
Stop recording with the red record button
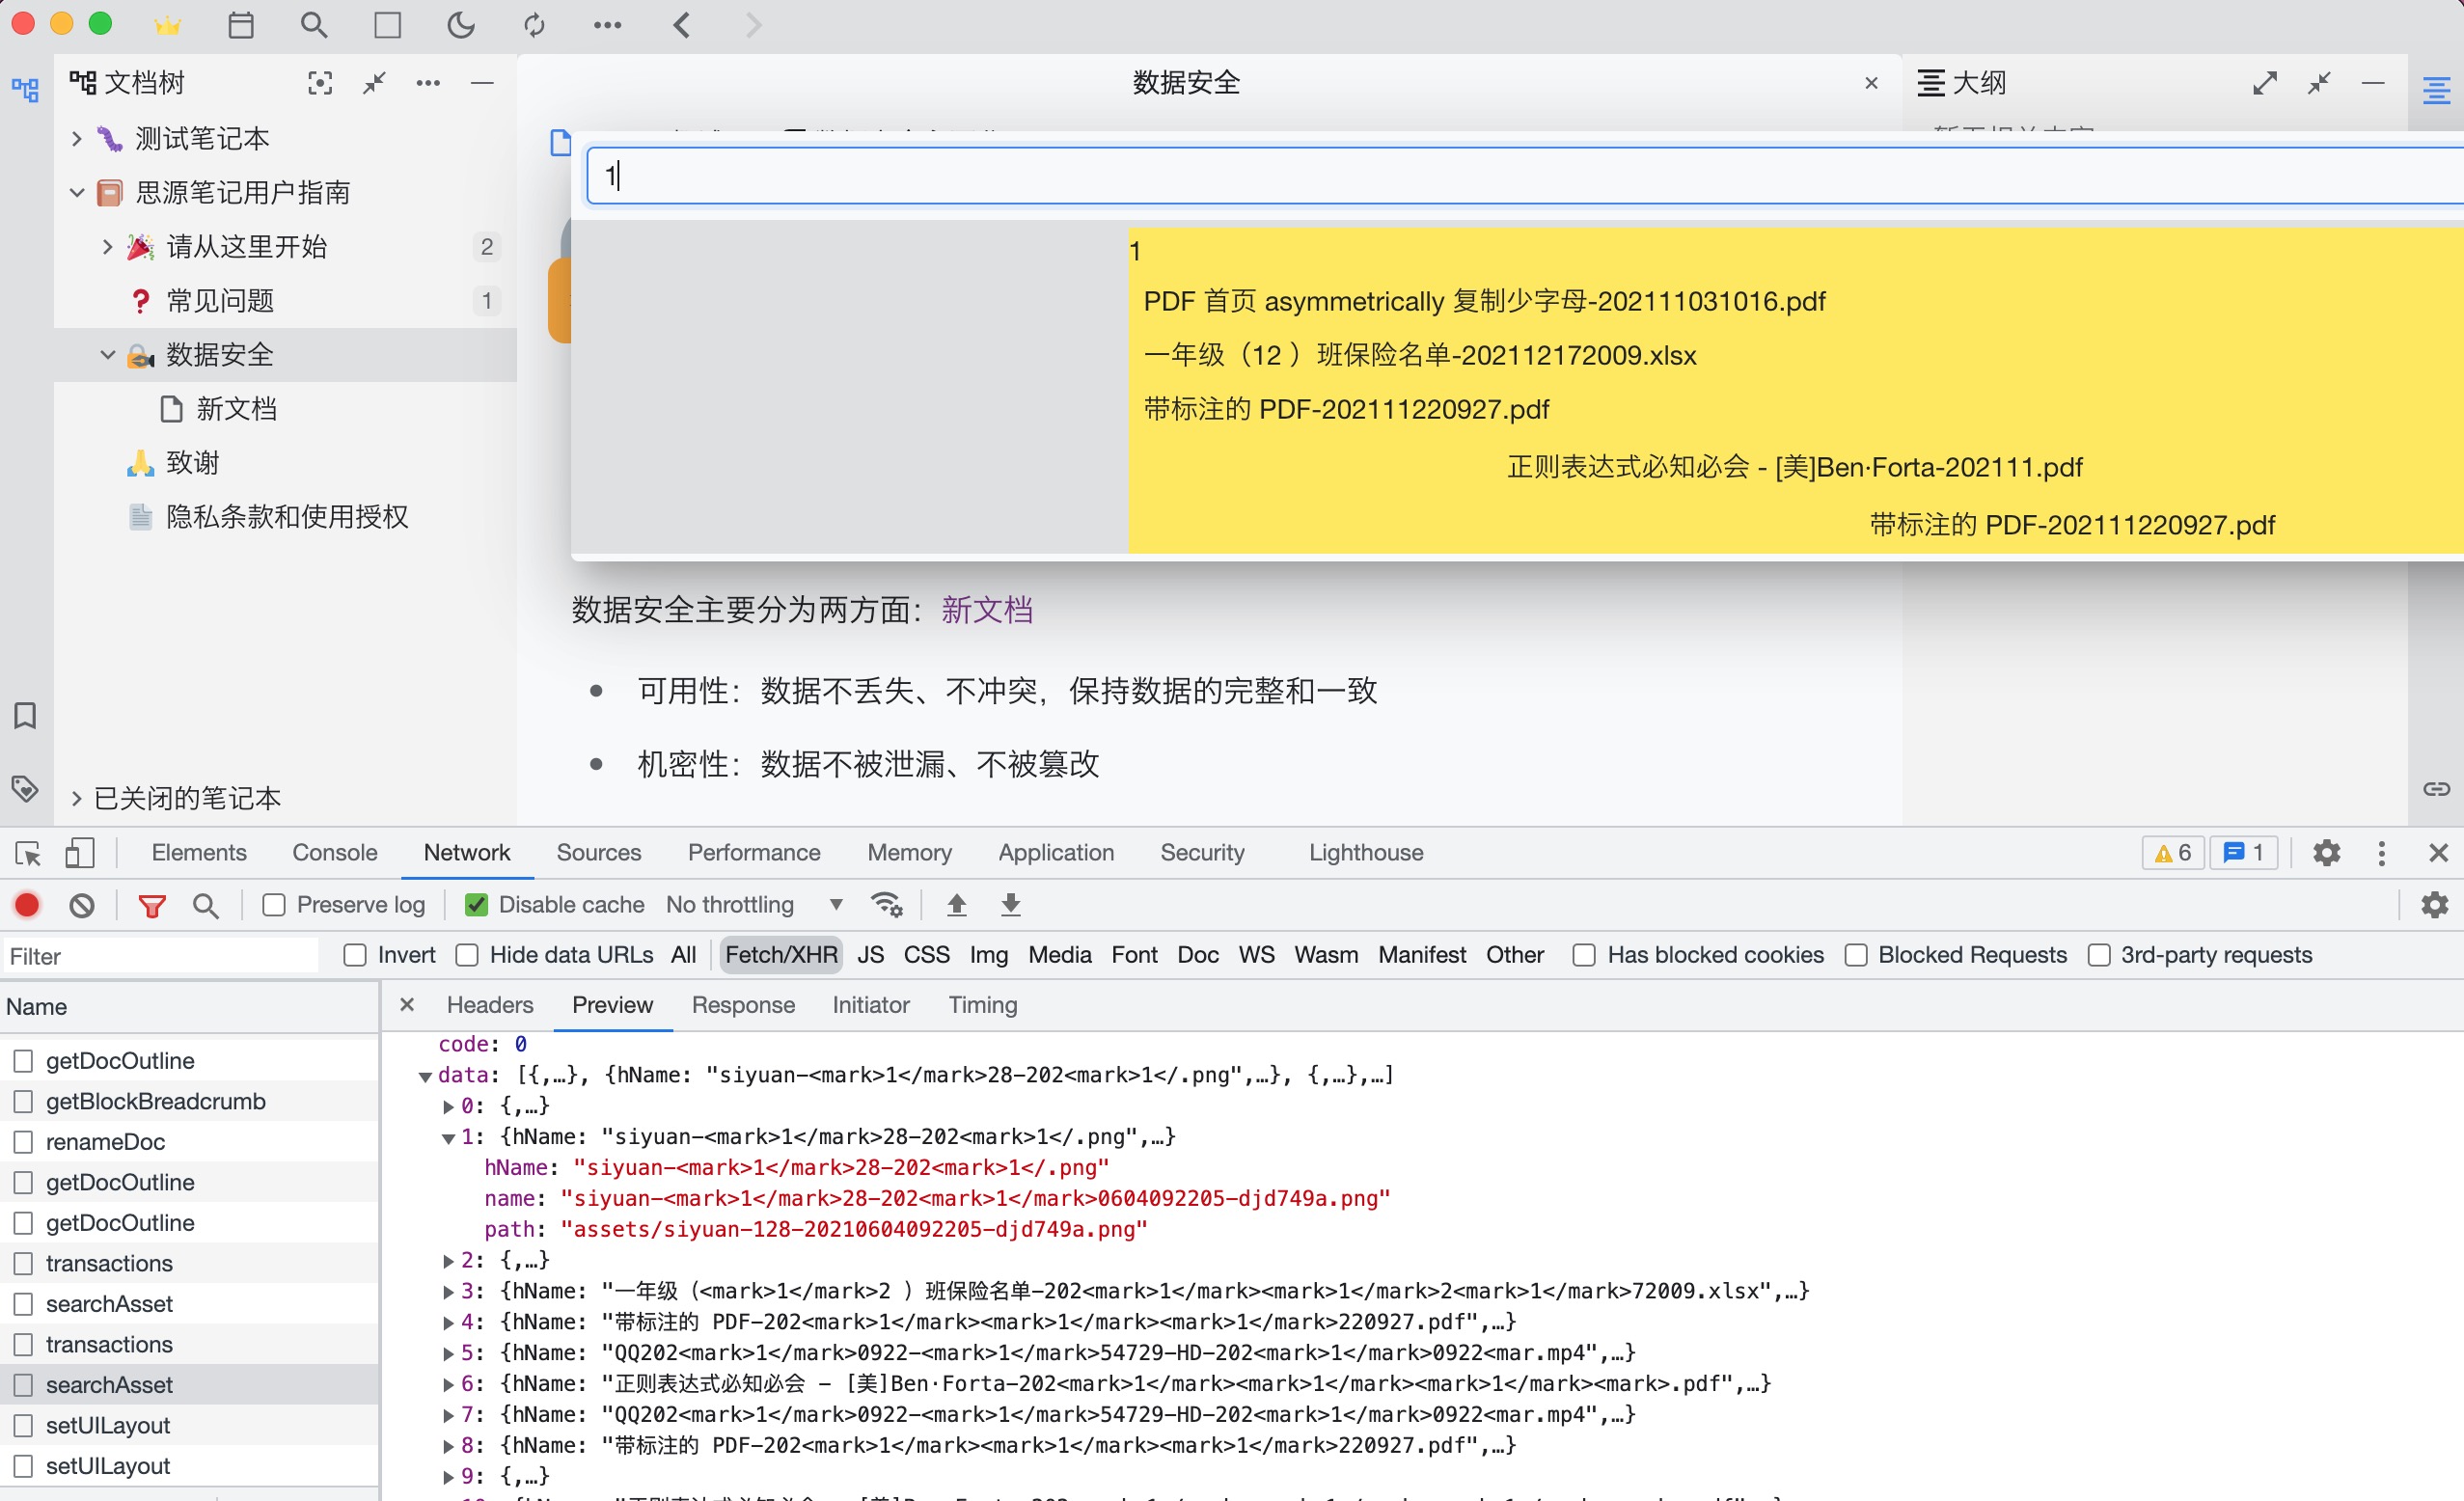(27, 905)
